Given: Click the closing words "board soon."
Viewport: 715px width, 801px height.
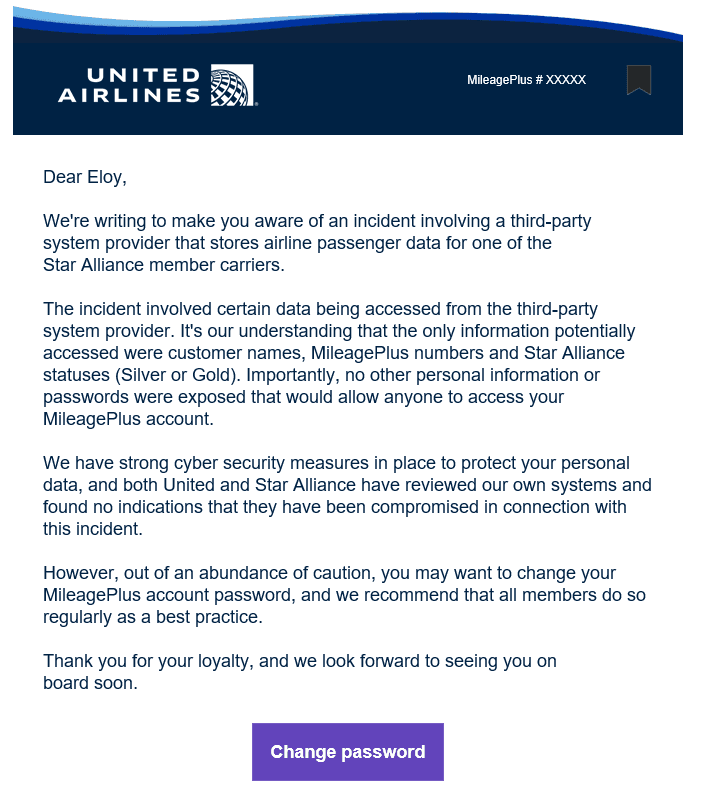Looking at the screenshot, I should (90, 683).
